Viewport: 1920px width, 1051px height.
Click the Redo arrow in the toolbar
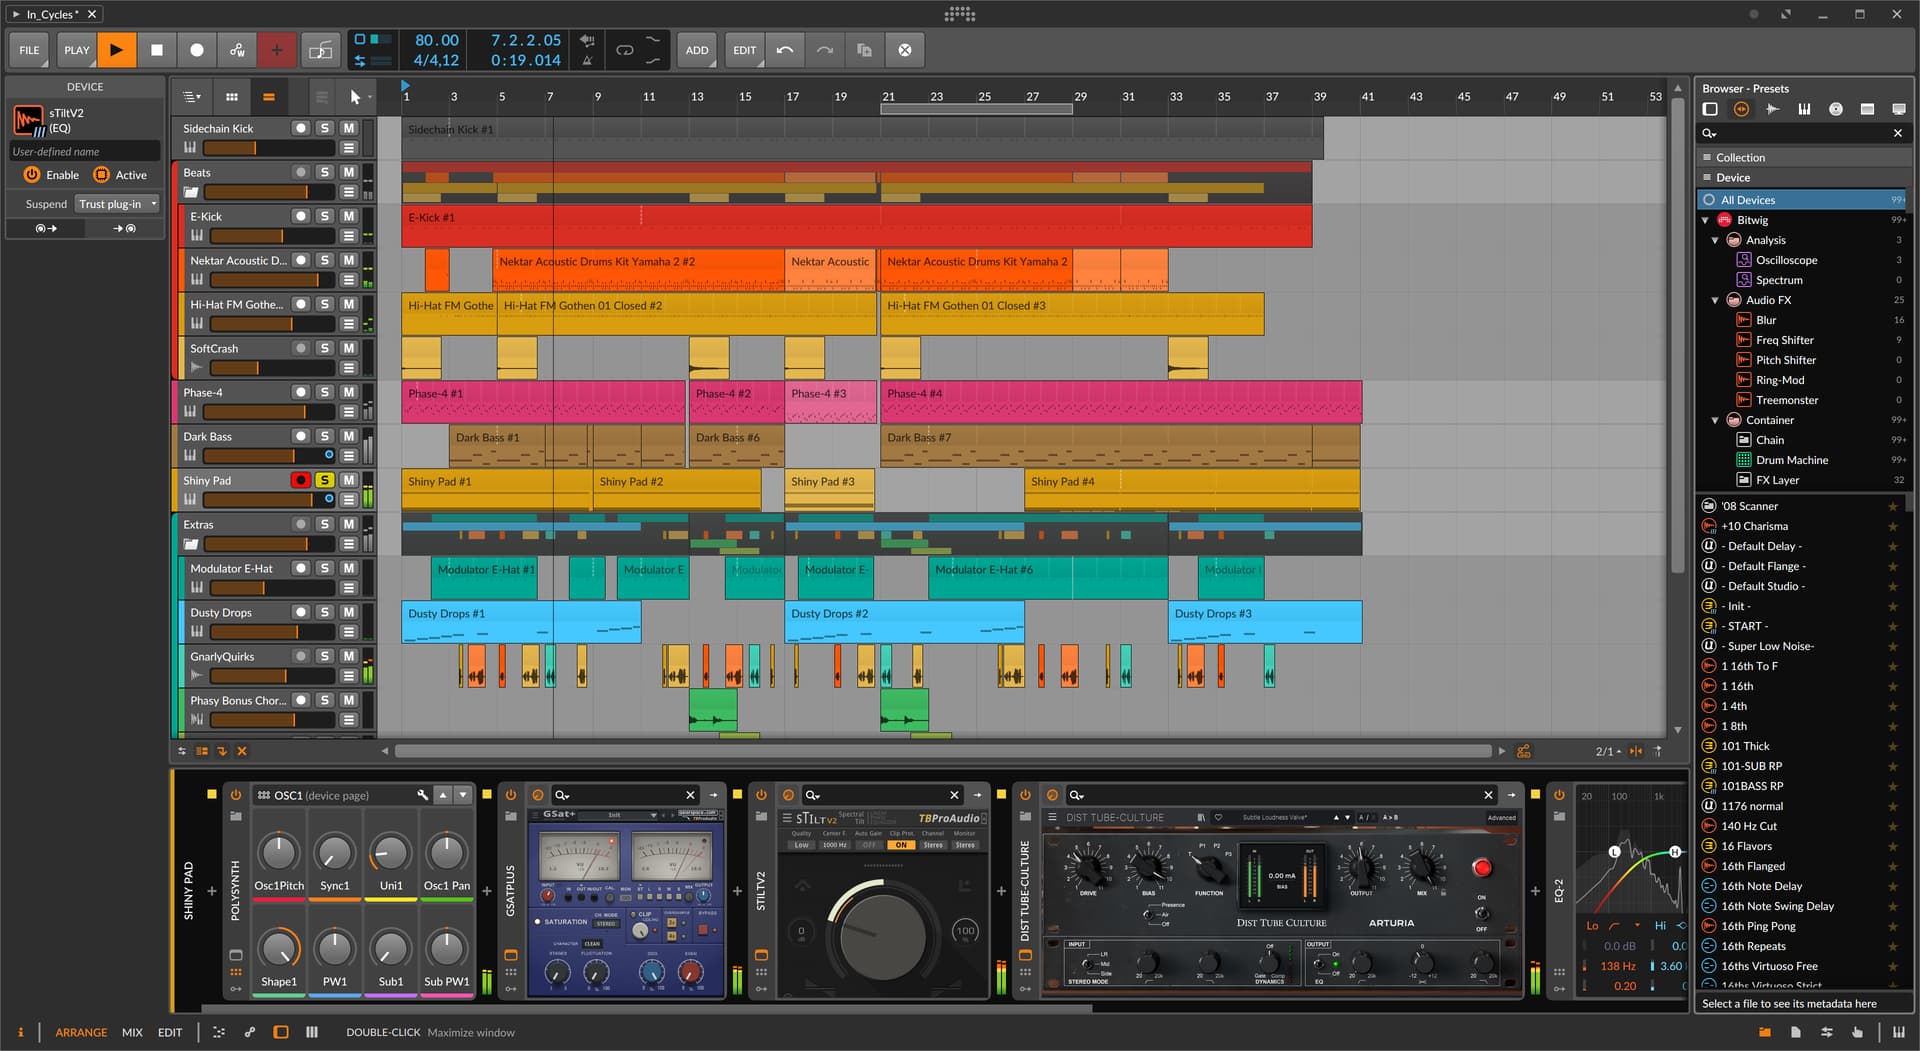click(x=825, y=50)
